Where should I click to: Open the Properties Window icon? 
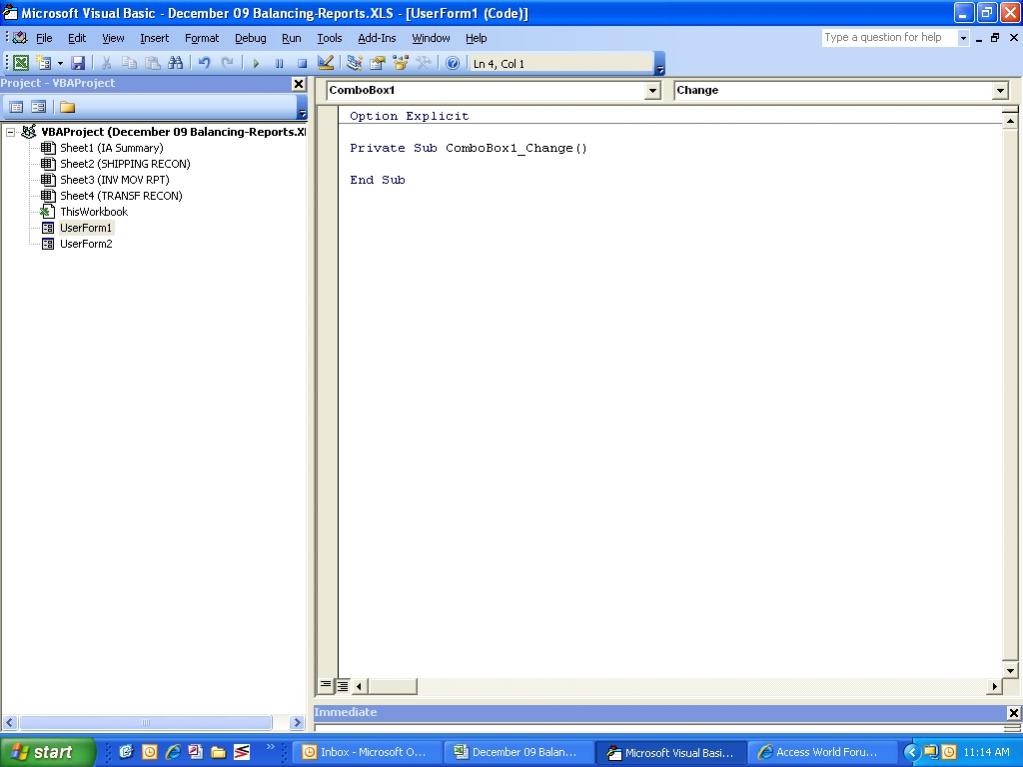377,63
